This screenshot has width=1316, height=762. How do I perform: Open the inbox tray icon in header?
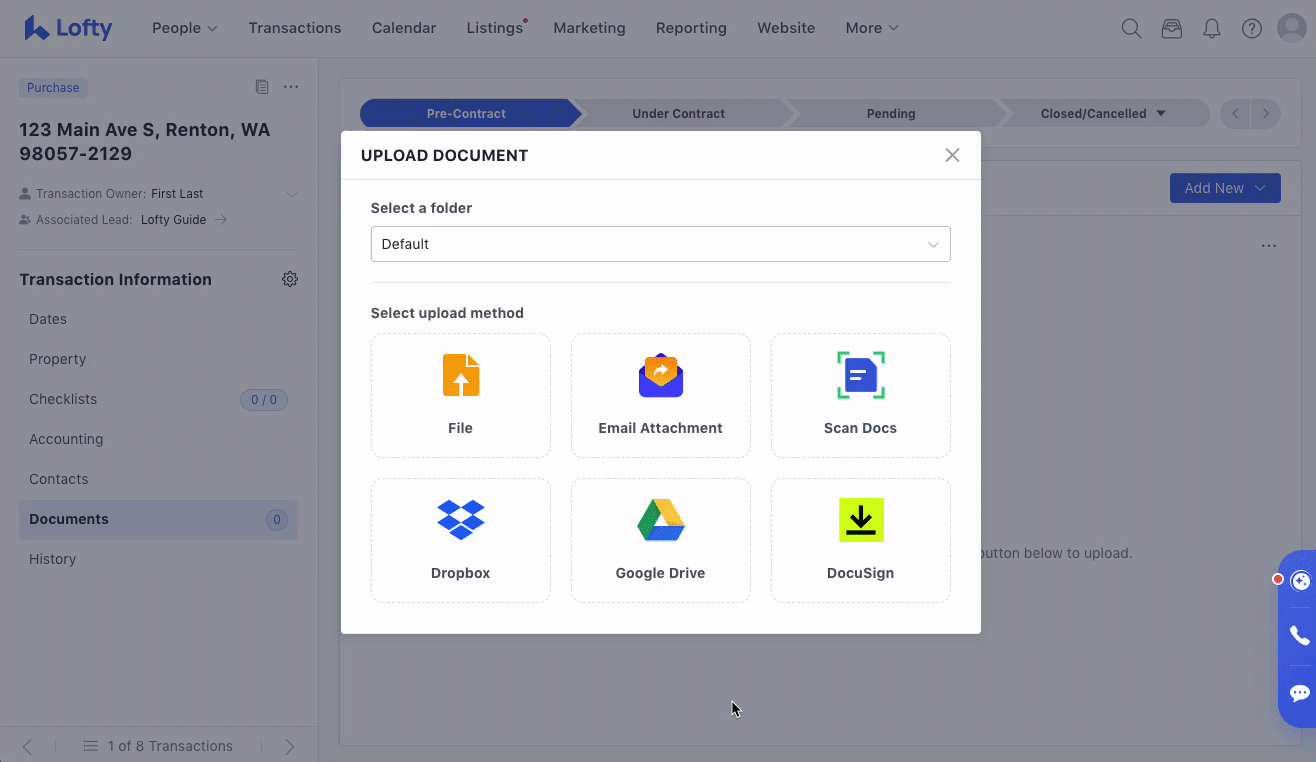(1171, 28)
